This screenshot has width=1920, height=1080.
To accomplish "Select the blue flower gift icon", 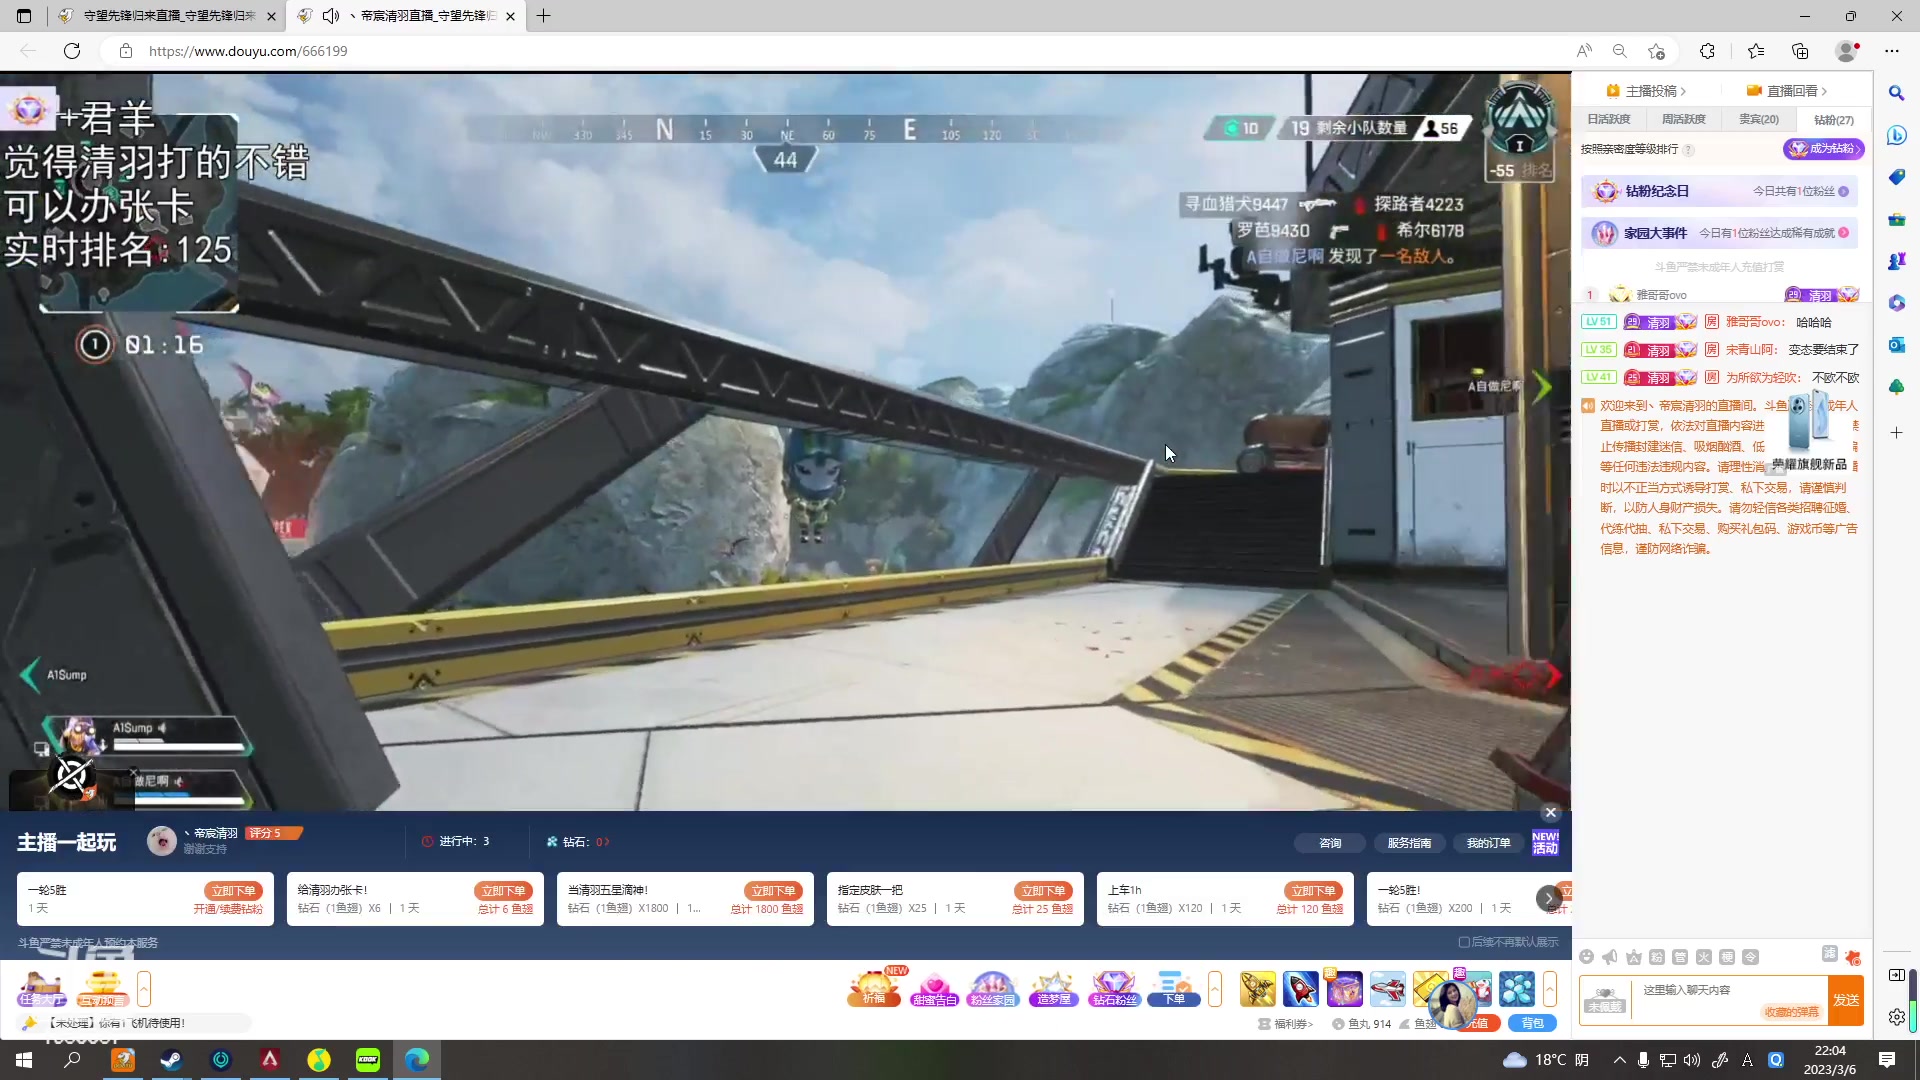I will pos(1517,989).
